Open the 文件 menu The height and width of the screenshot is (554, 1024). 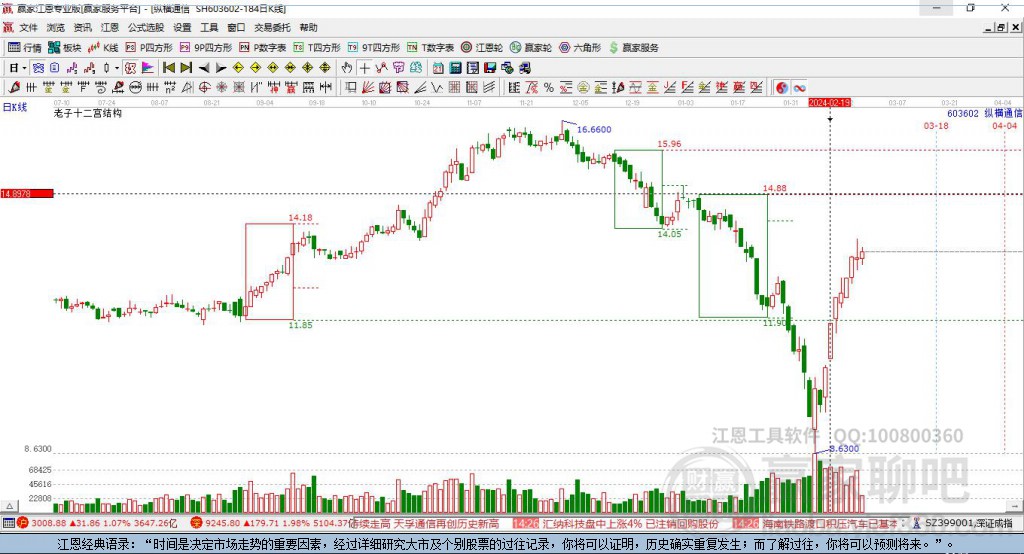(29, 27)
